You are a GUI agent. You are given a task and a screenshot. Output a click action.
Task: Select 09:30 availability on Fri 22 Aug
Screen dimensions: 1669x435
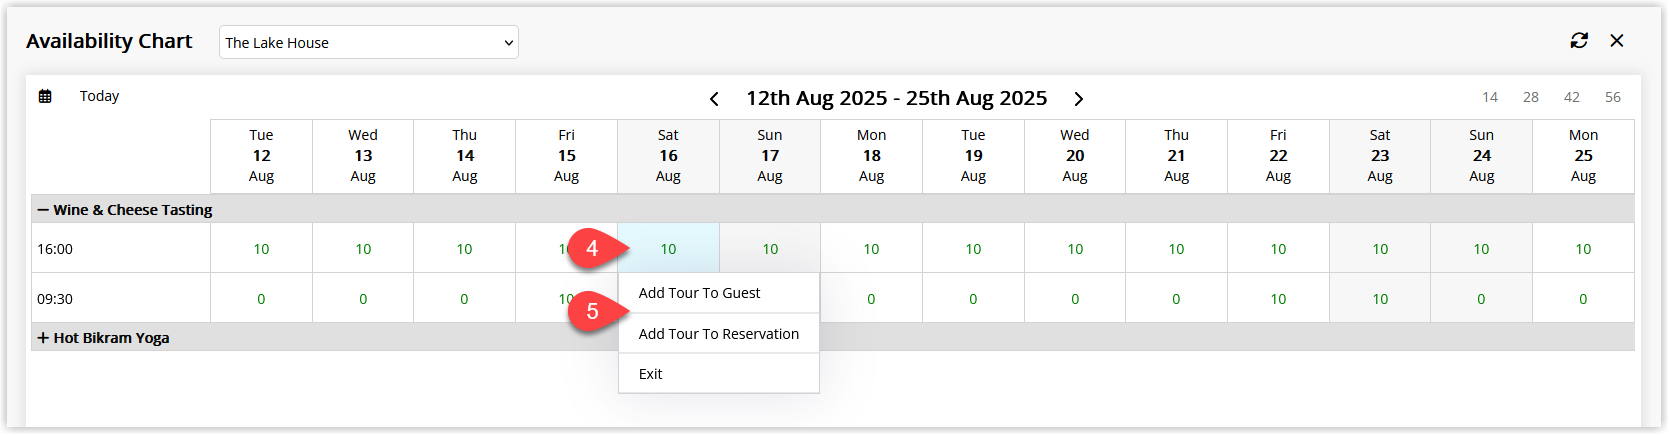point(1278,298)
